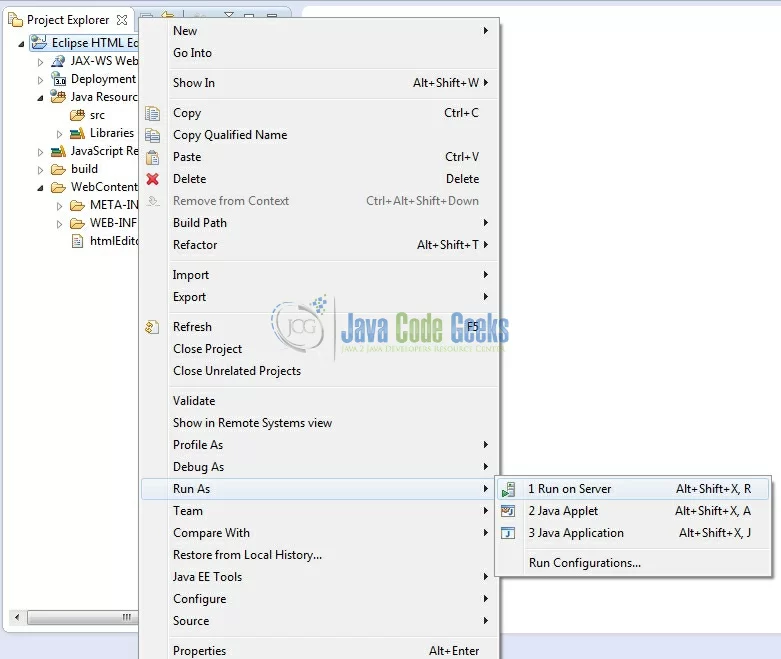Click the Java Application icon
Screen dimensions: 781x659
pyautogui.click(x=508, y=533)
